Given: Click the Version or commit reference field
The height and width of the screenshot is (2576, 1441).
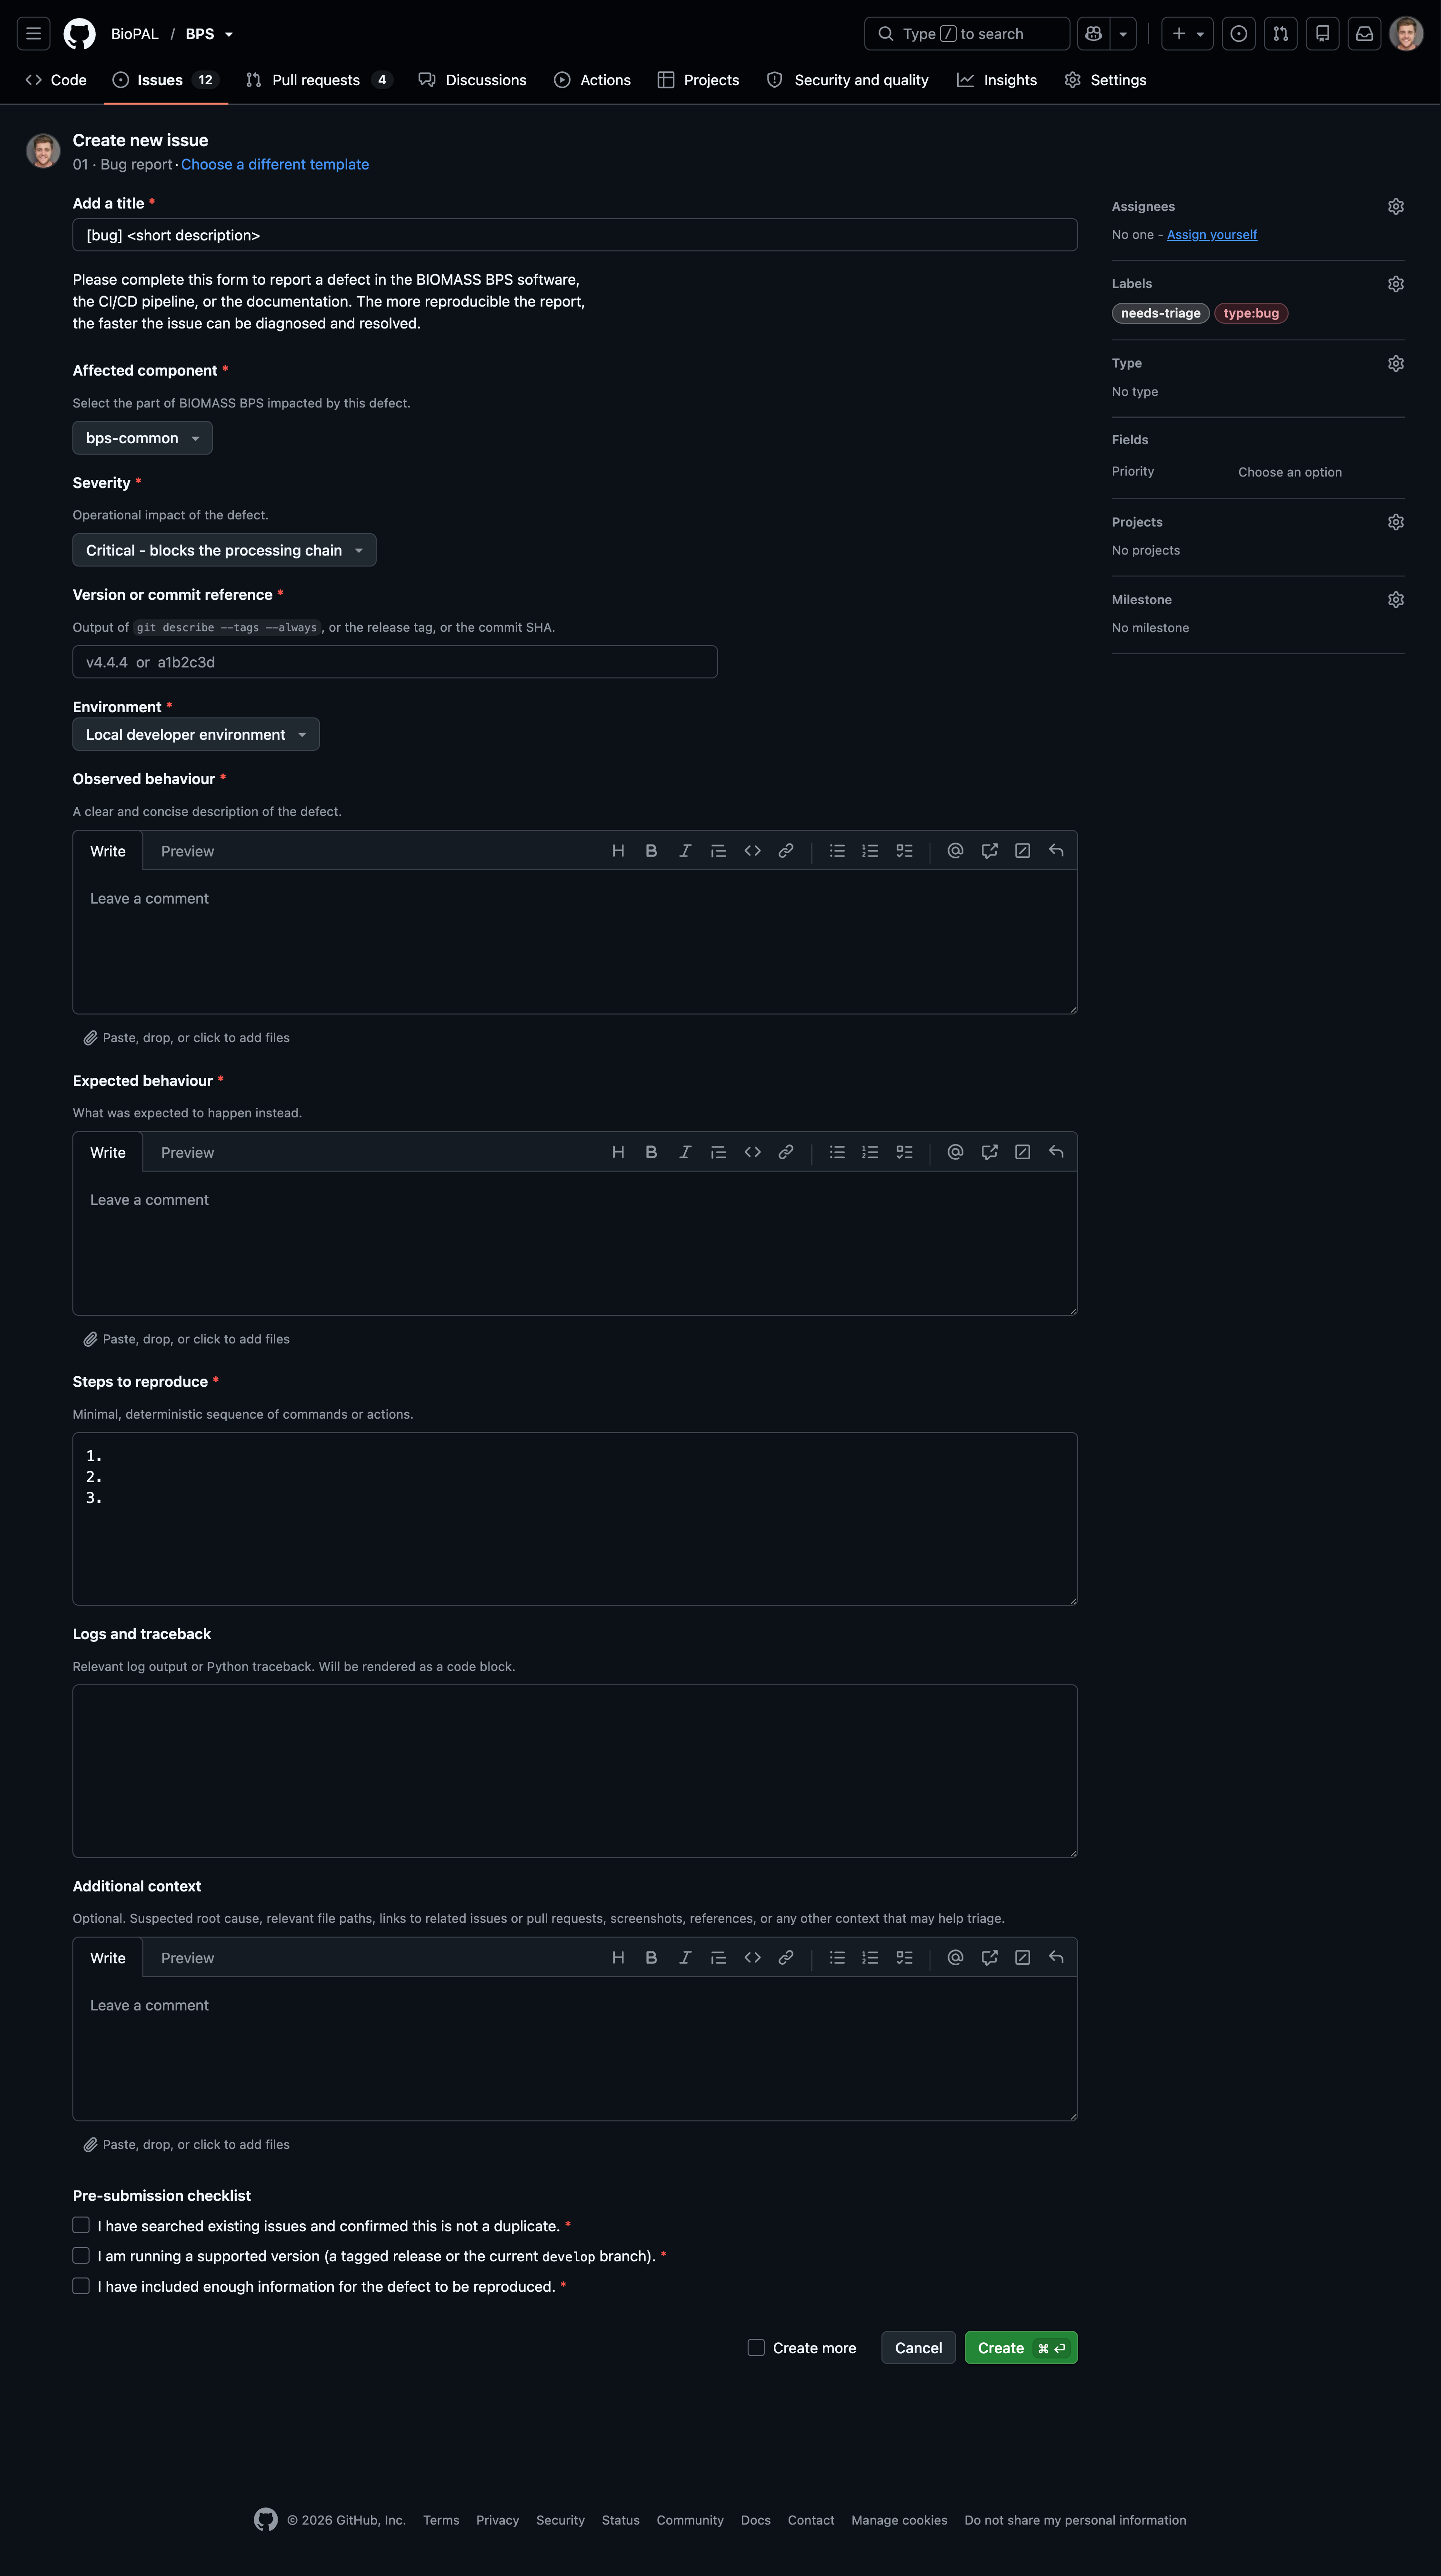Looking at the screenshot, I should click(395, 662).
